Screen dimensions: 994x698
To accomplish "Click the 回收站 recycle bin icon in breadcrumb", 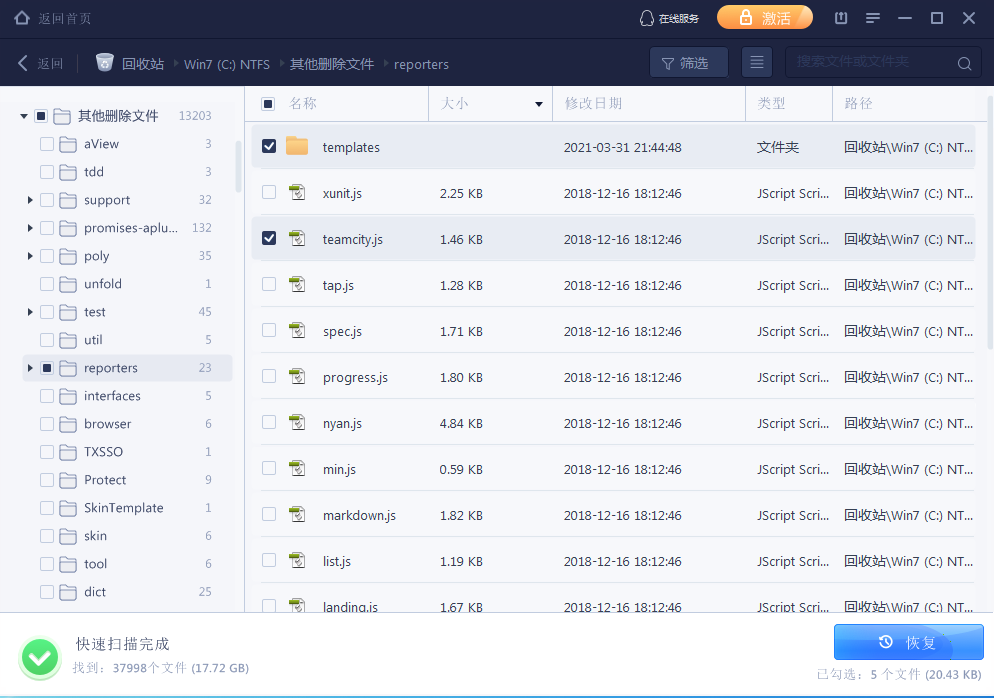I will (104, 63).
